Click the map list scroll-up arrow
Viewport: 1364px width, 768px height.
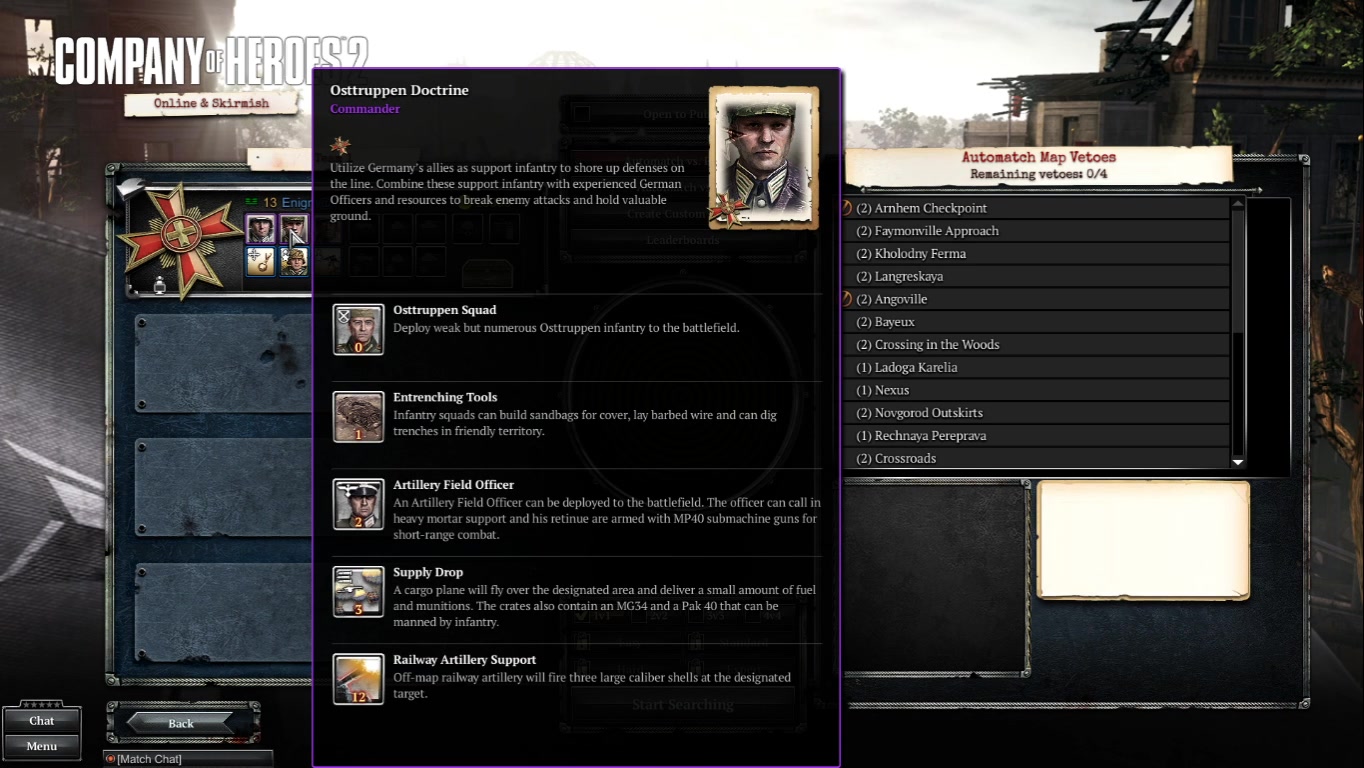1238,204
